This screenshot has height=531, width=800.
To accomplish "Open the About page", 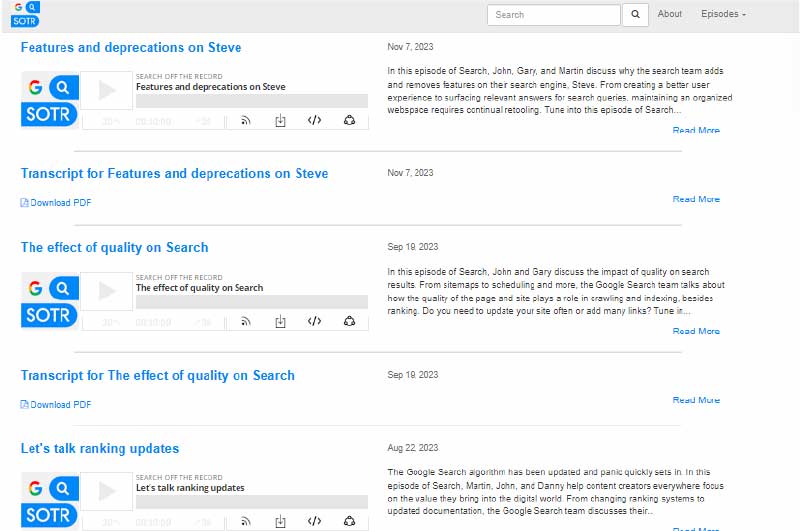I will pyautogui.click(x=669, y=14).
